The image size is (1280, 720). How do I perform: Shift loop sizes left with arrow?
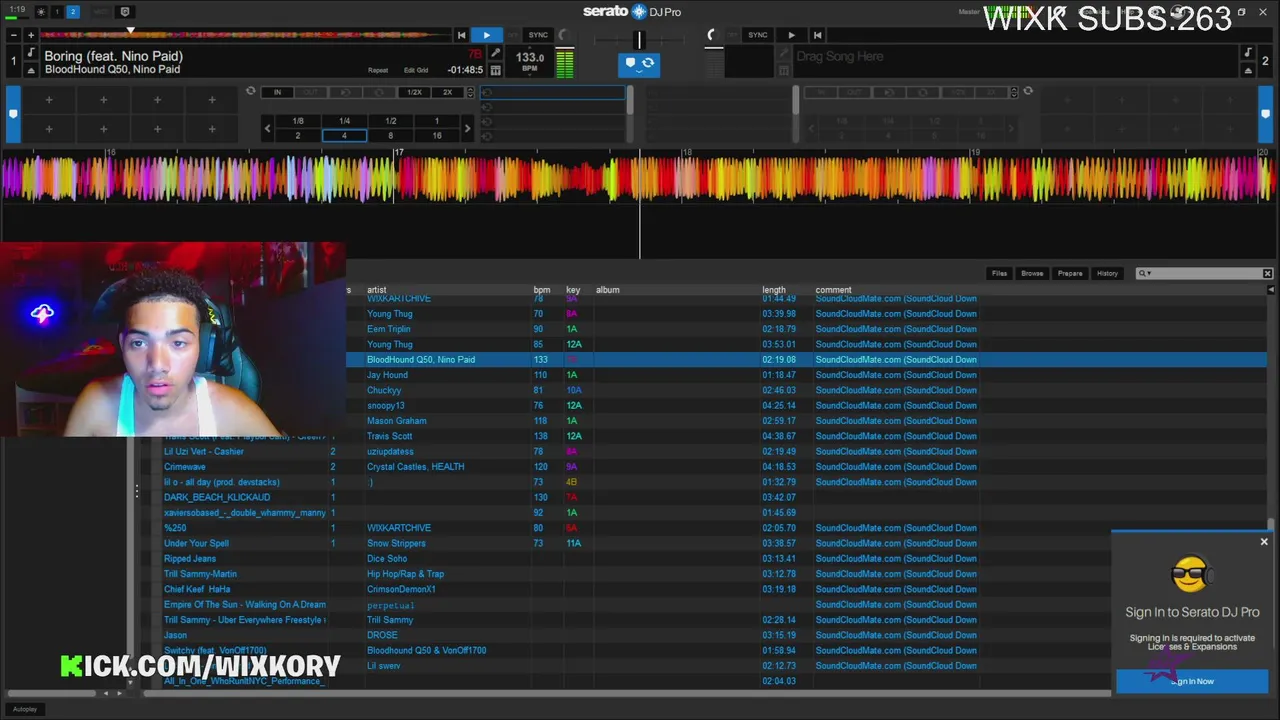(x=267, y=128)
